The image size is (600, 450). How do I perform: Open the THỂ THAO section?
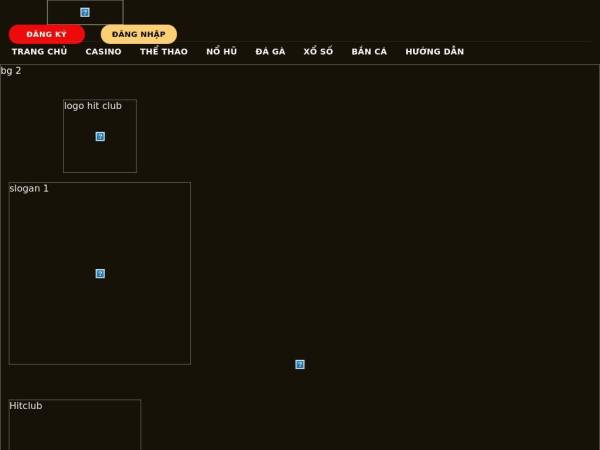point(163,51)
